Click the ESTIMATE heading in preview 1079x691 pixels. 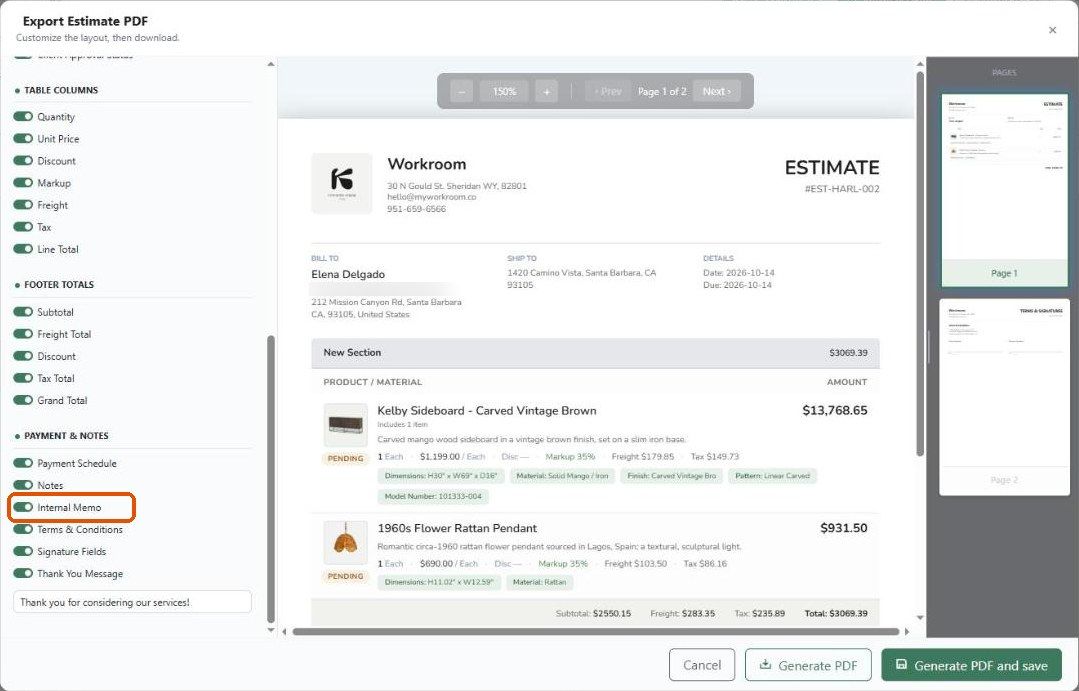click(x=832, y=167)
